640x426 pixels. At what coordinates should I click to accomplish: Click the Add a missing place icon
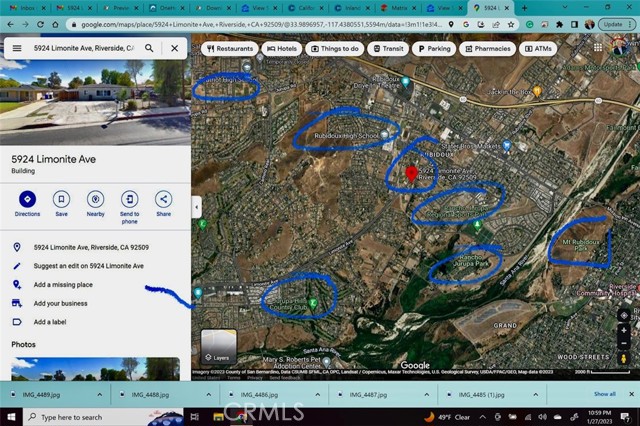click(x=17, y=284)
